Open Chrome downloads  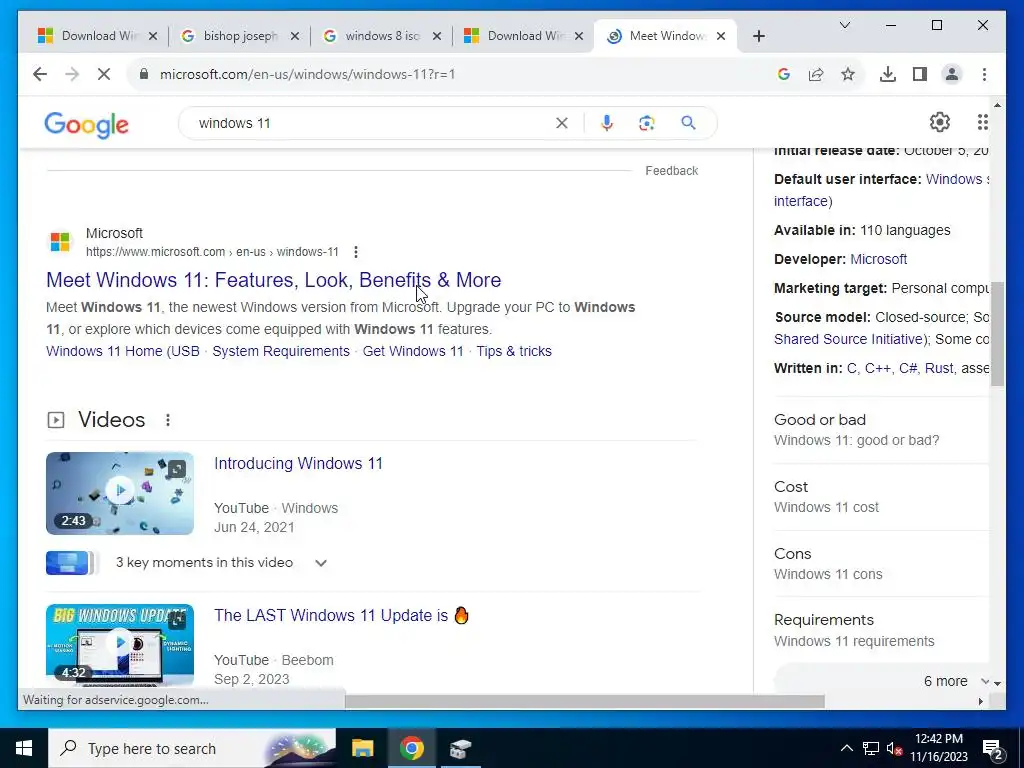click(888, 74)
